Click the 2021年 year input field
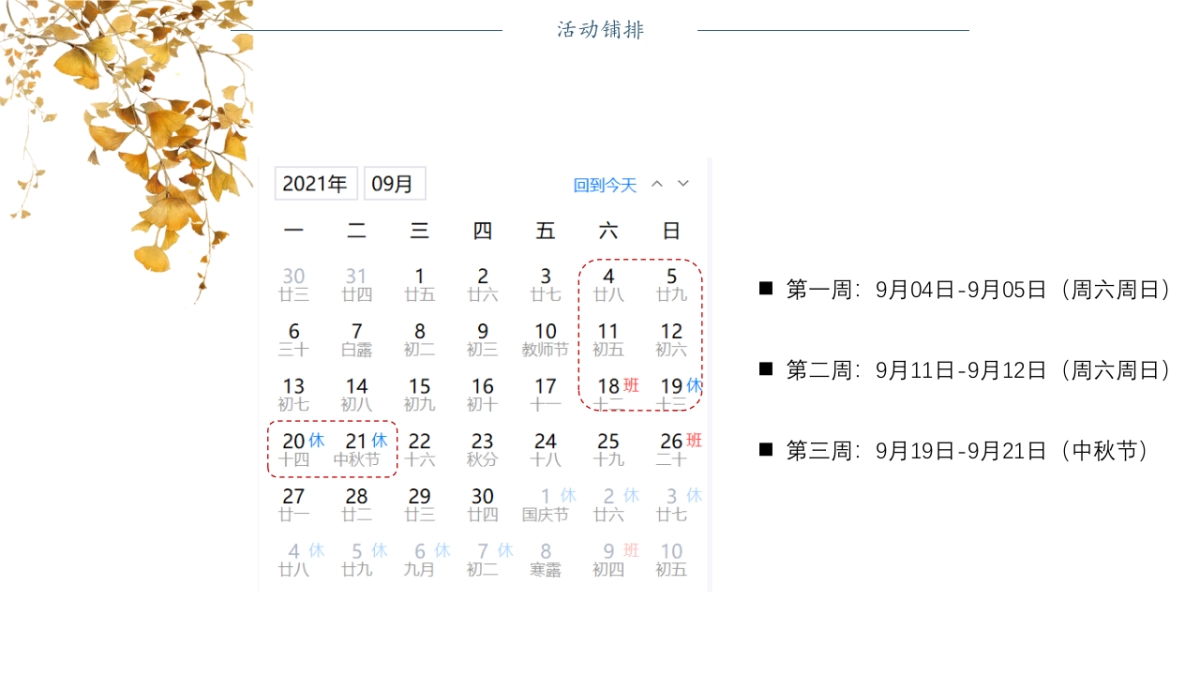The image size is (1200, 675). [315, 183]
